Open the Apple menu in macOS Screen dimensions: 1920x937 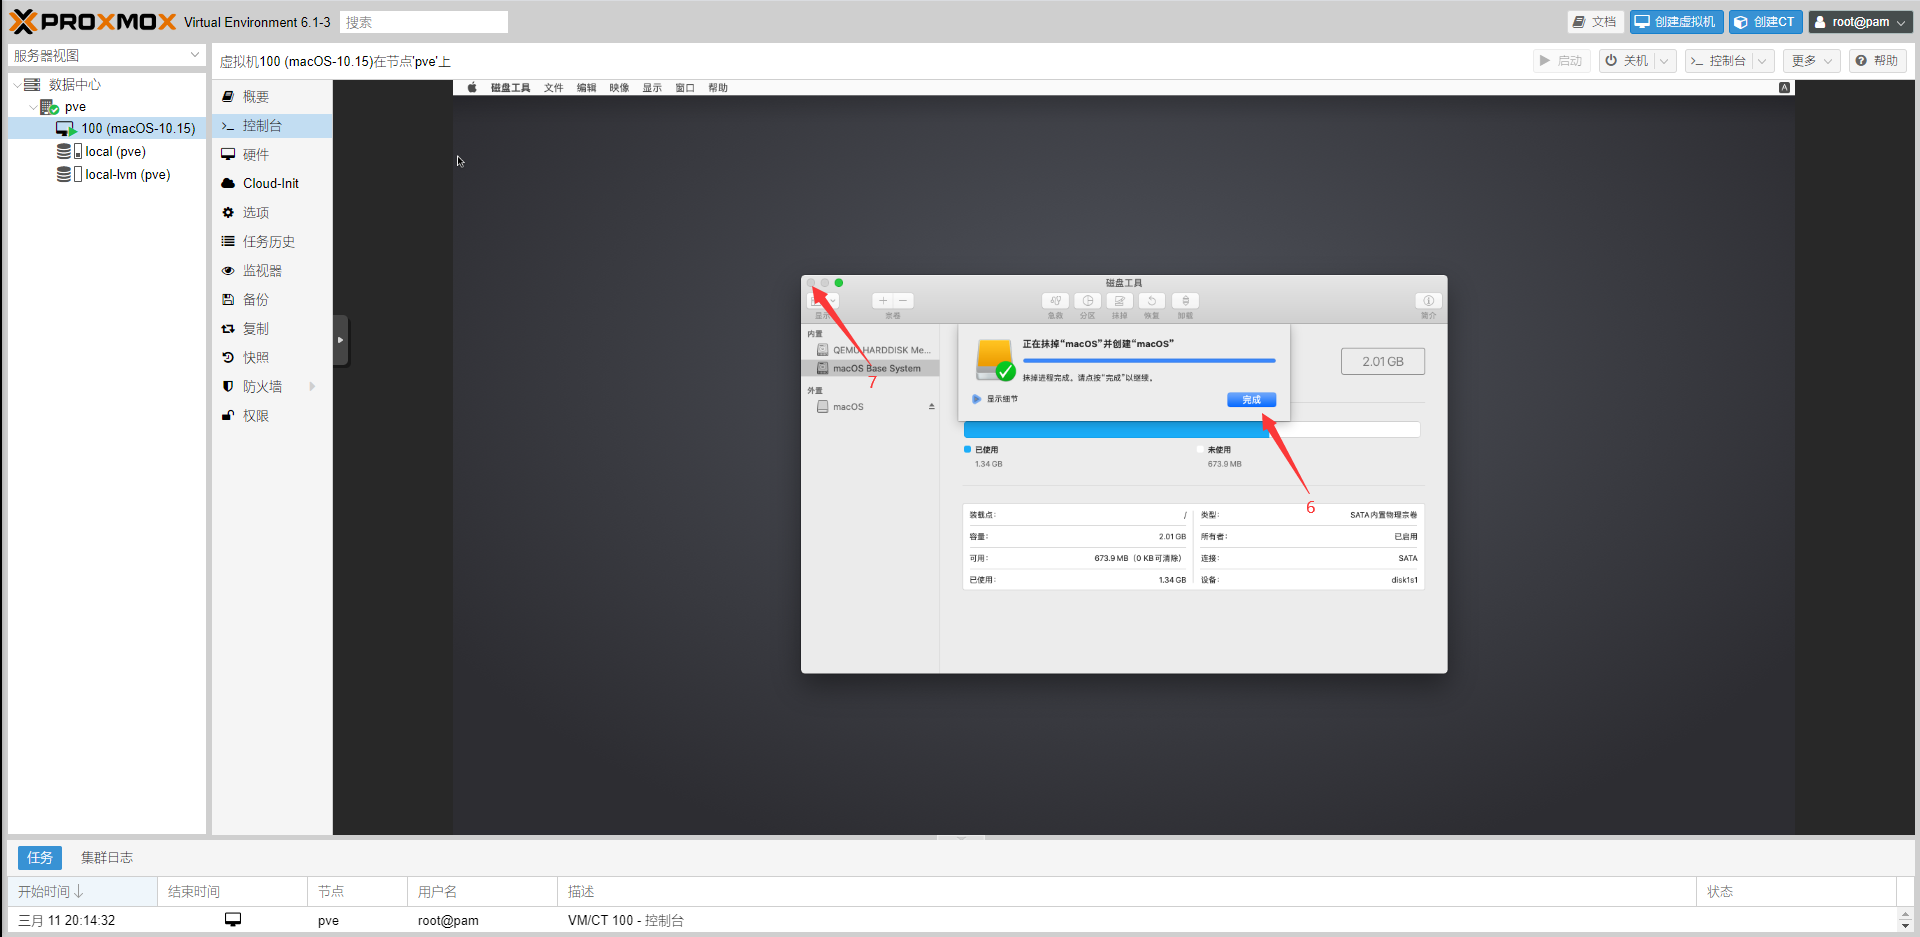pyautogui.click(x=472, y=88)
